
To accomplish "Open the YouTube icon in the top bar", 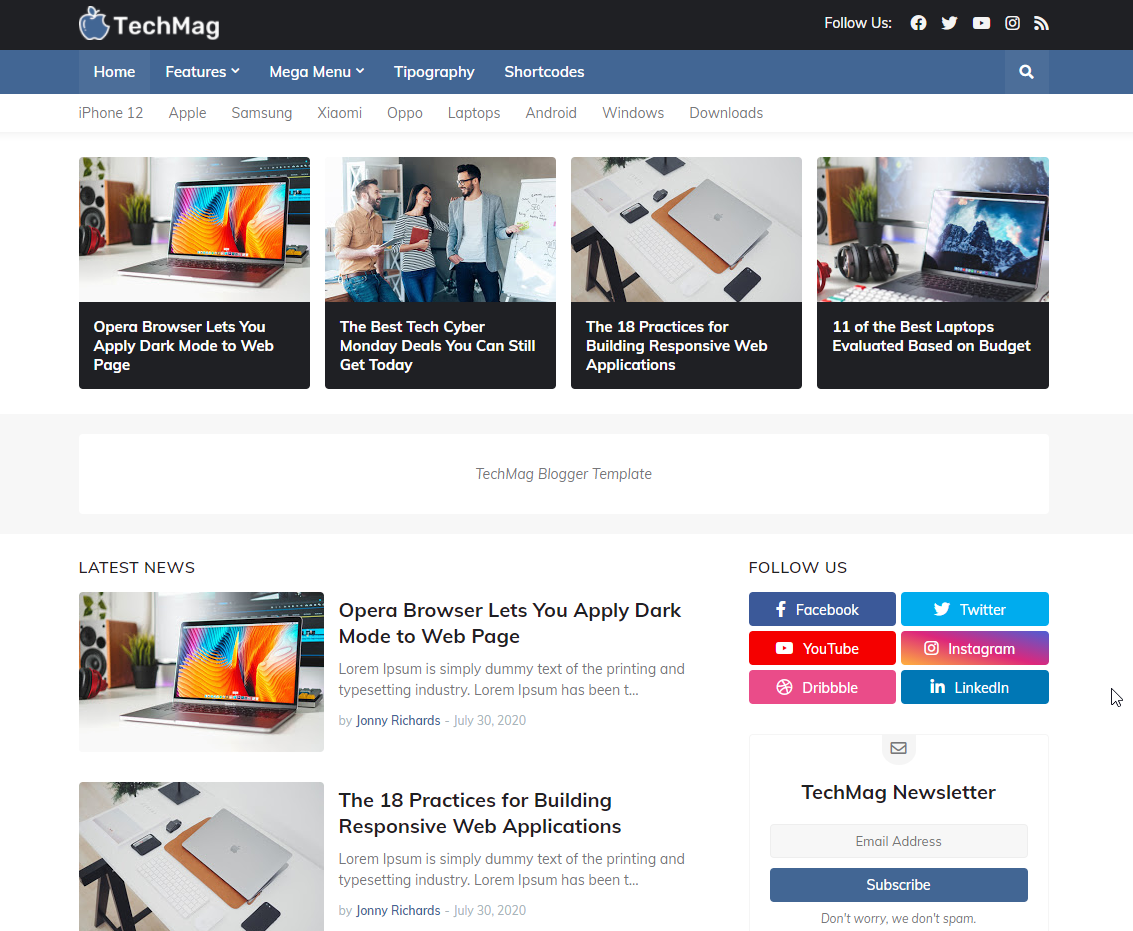I will [981, 23].
